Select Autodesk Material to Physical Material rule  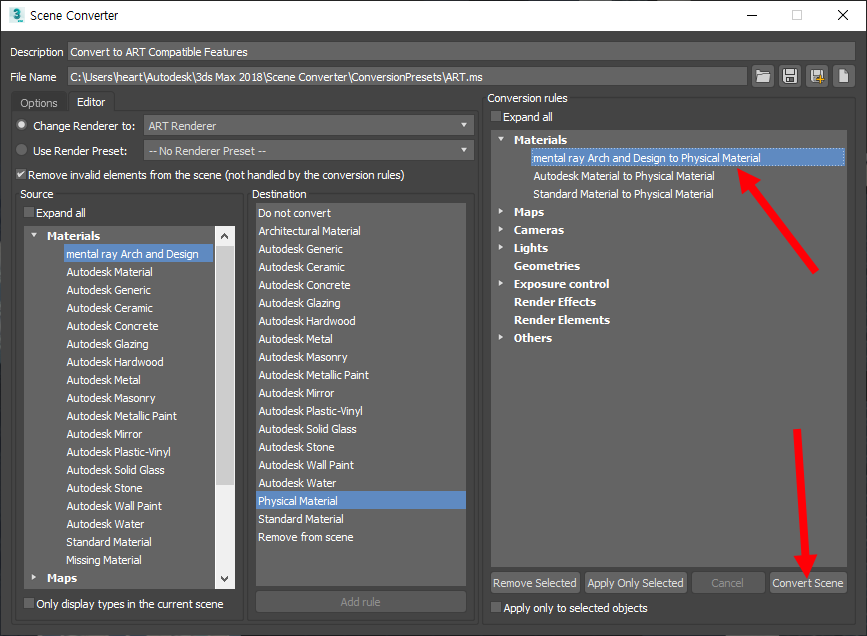pyautogui.click(x=624, y=176)
